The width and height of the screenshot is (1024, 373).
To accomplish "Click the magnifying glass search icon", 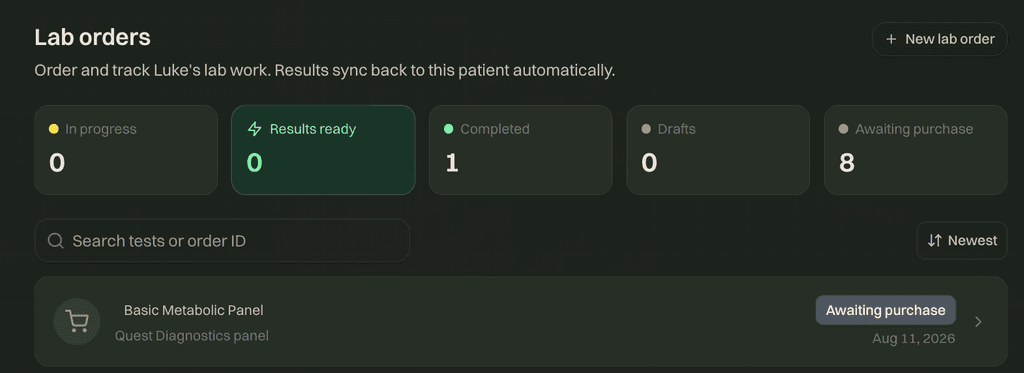I will [x=56, y=240].
